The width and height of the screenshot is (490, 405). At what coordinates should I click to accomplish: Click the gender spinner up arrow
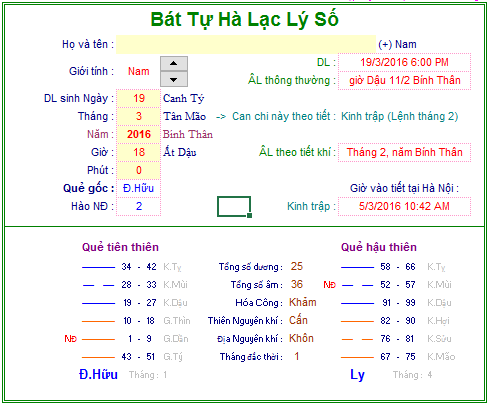point(174,63)
